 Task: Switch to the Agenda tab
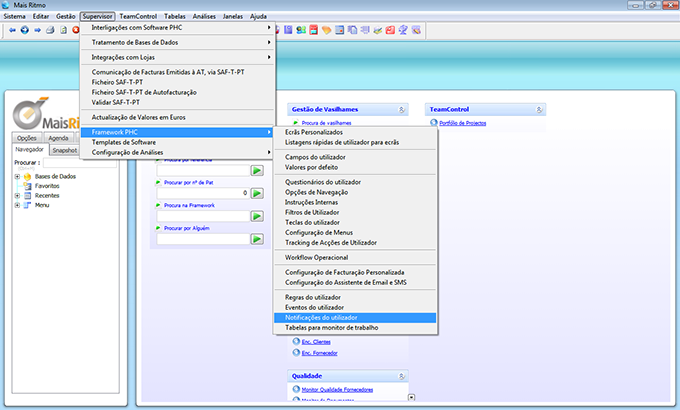pyautogui.click(x=58, y=138)
